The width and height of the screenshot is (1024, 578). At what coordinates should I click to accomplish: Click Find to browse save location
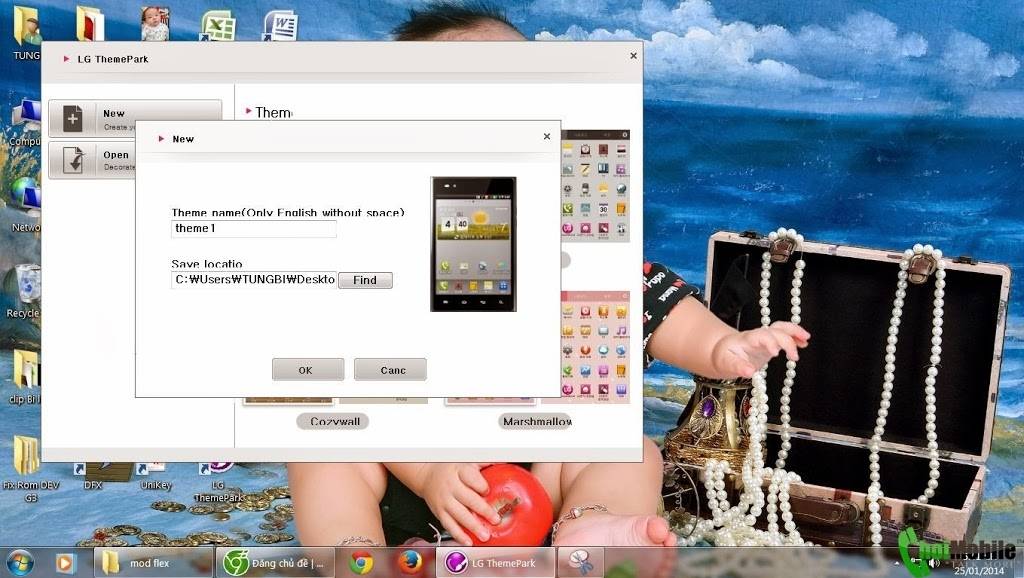[365, 280]
